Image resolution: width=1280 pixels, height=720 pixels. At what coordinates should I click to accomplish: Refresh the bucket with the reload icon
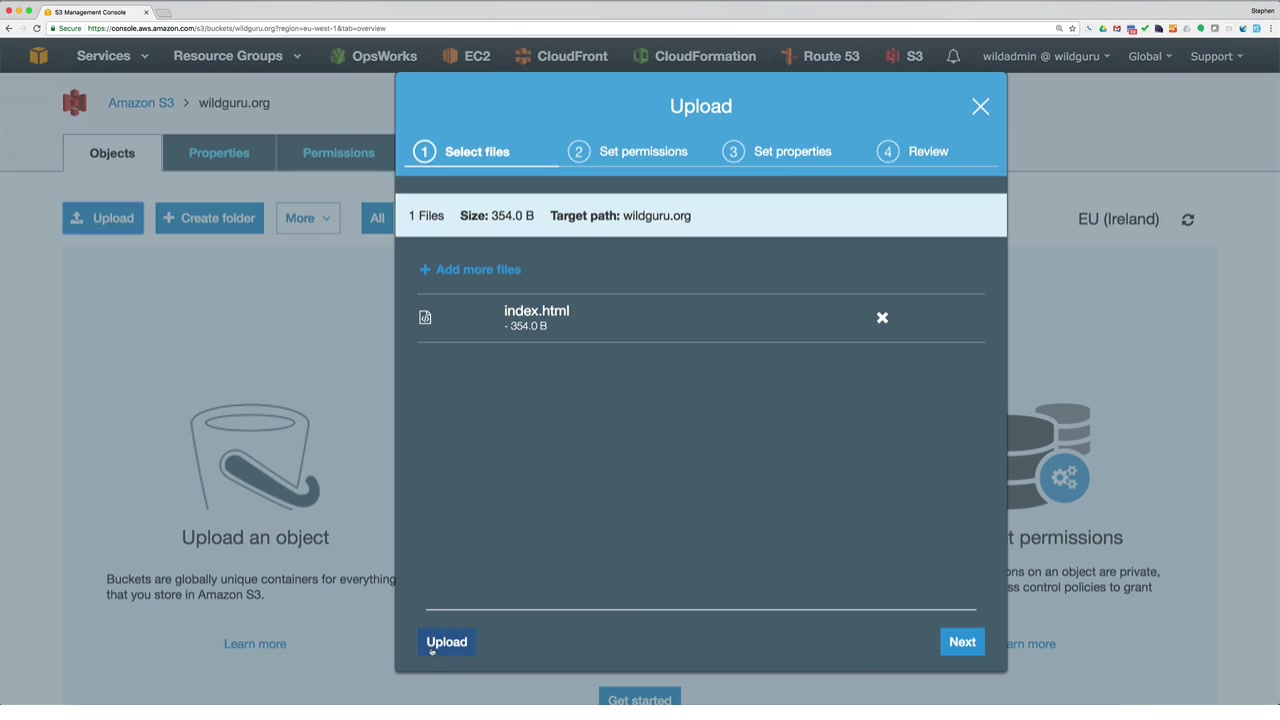(x=1188, y=219)
